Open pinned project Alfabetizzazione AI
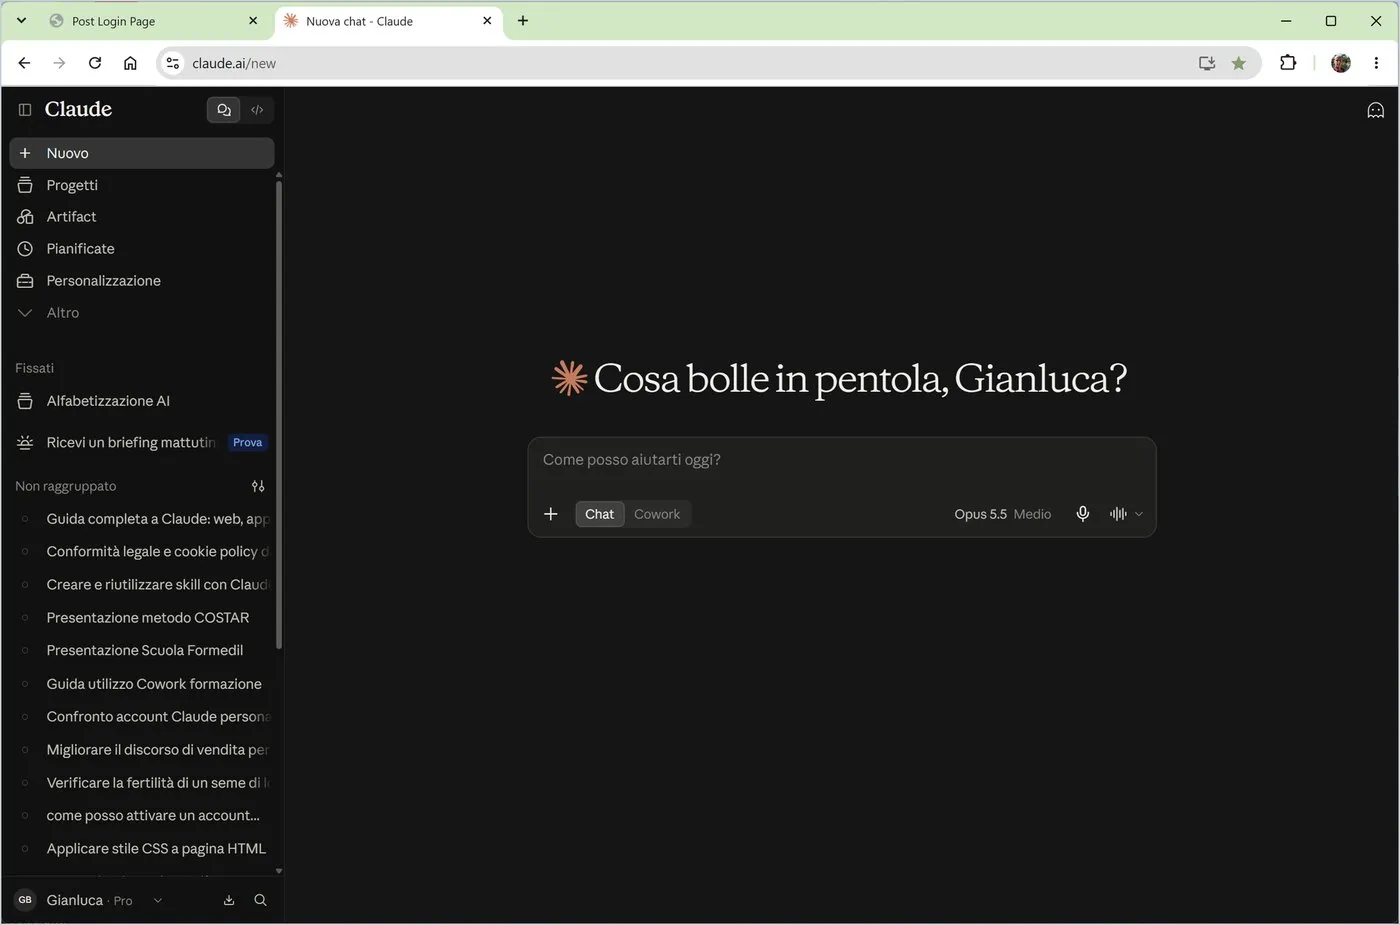This screenshot has height=925, width=1400. pos(142,401)
